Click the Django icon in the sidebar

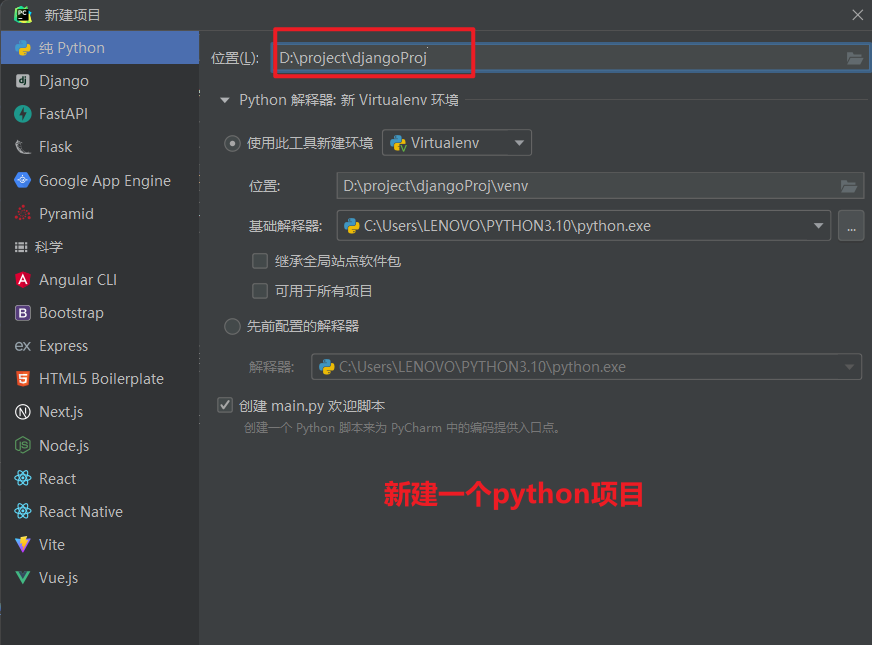point(23,81)
